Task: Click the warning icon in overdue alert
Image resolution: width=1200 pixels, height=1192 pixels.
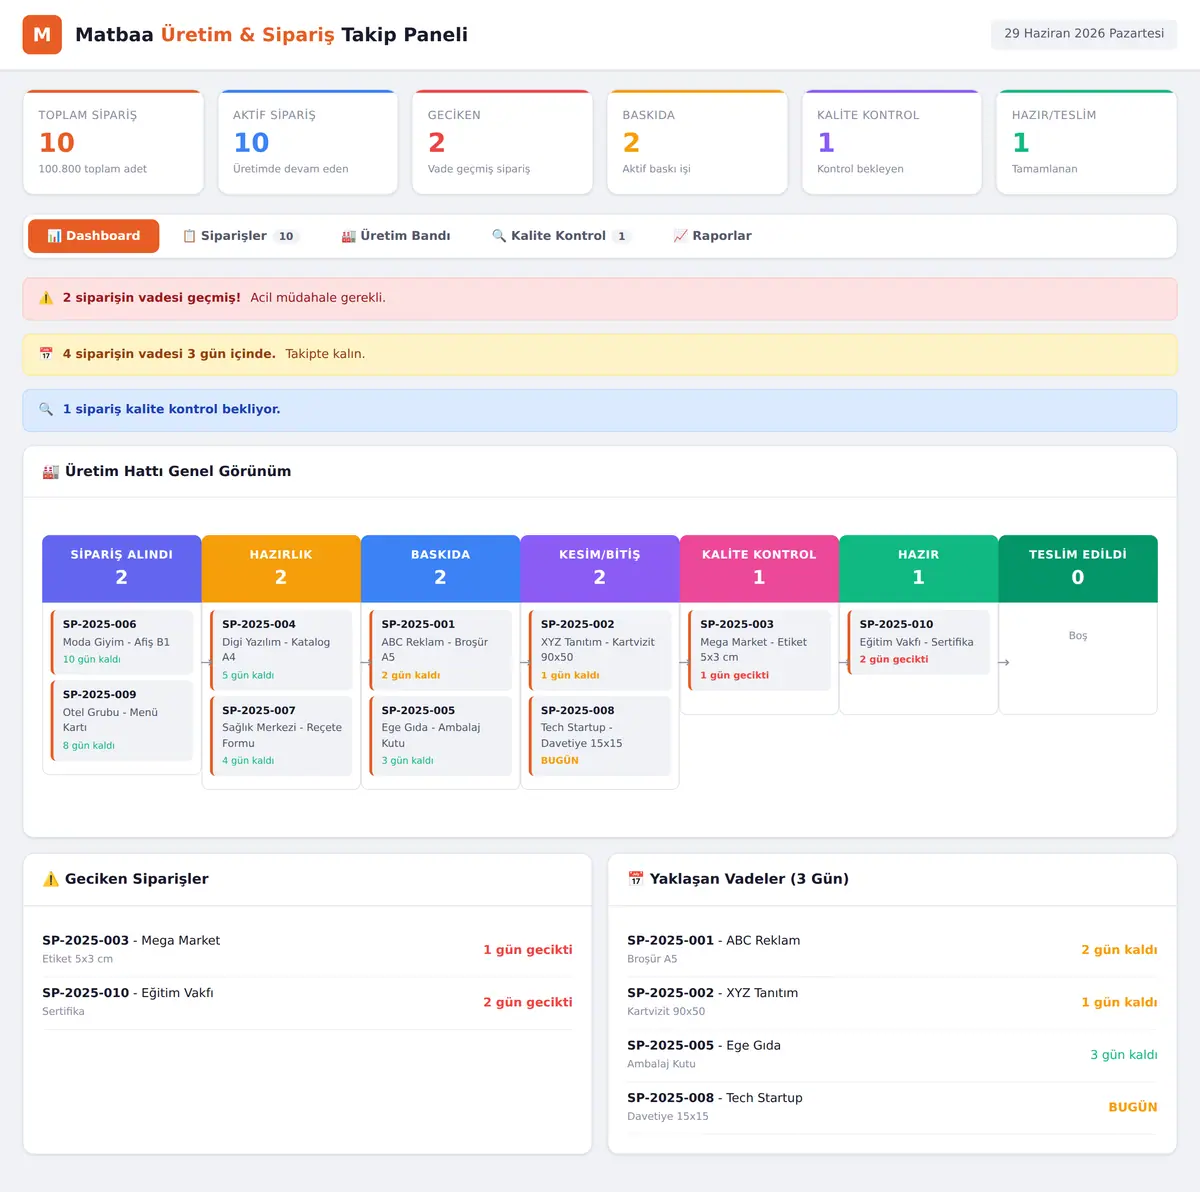Action: [x=46, y=298]
